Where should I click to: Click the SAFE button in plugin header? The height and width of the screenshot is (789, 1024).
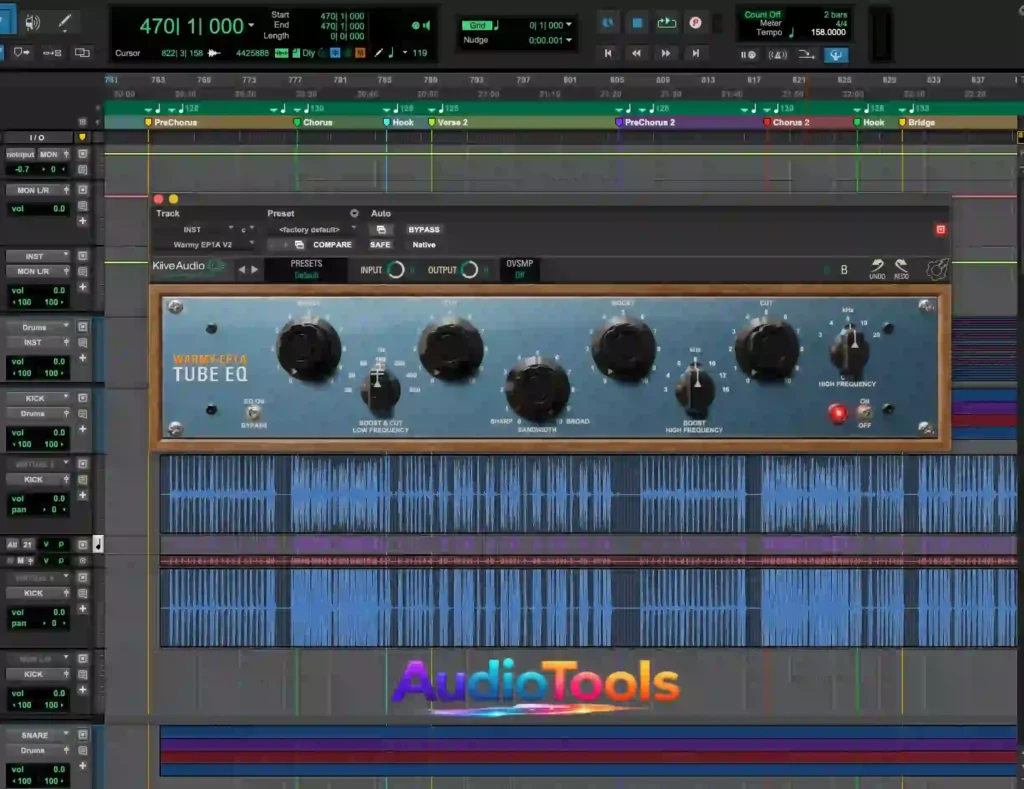pyautogui.click(x=380, y=245)
